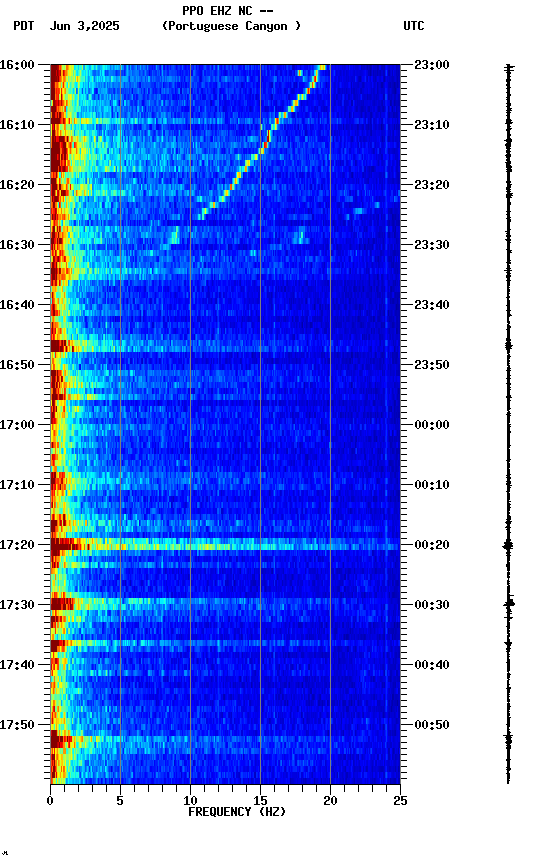This screenshot has width=552, height=864.
Task: Click the 23:30 UTC time label
Action: (432, 245)
